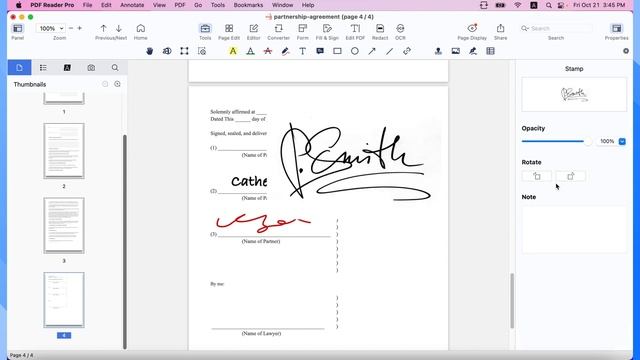Select page 4 thumbnail
The image size is (640, 360).
pyautogui.click(x=64, y=300)
